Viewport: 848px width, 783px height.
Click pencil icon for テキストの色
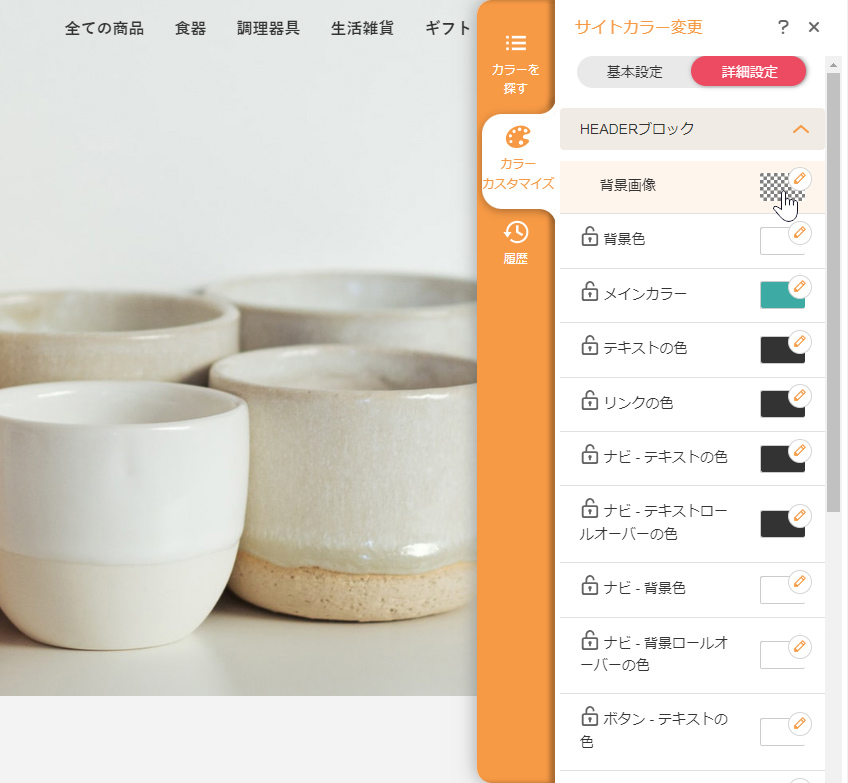click(799, 342)
